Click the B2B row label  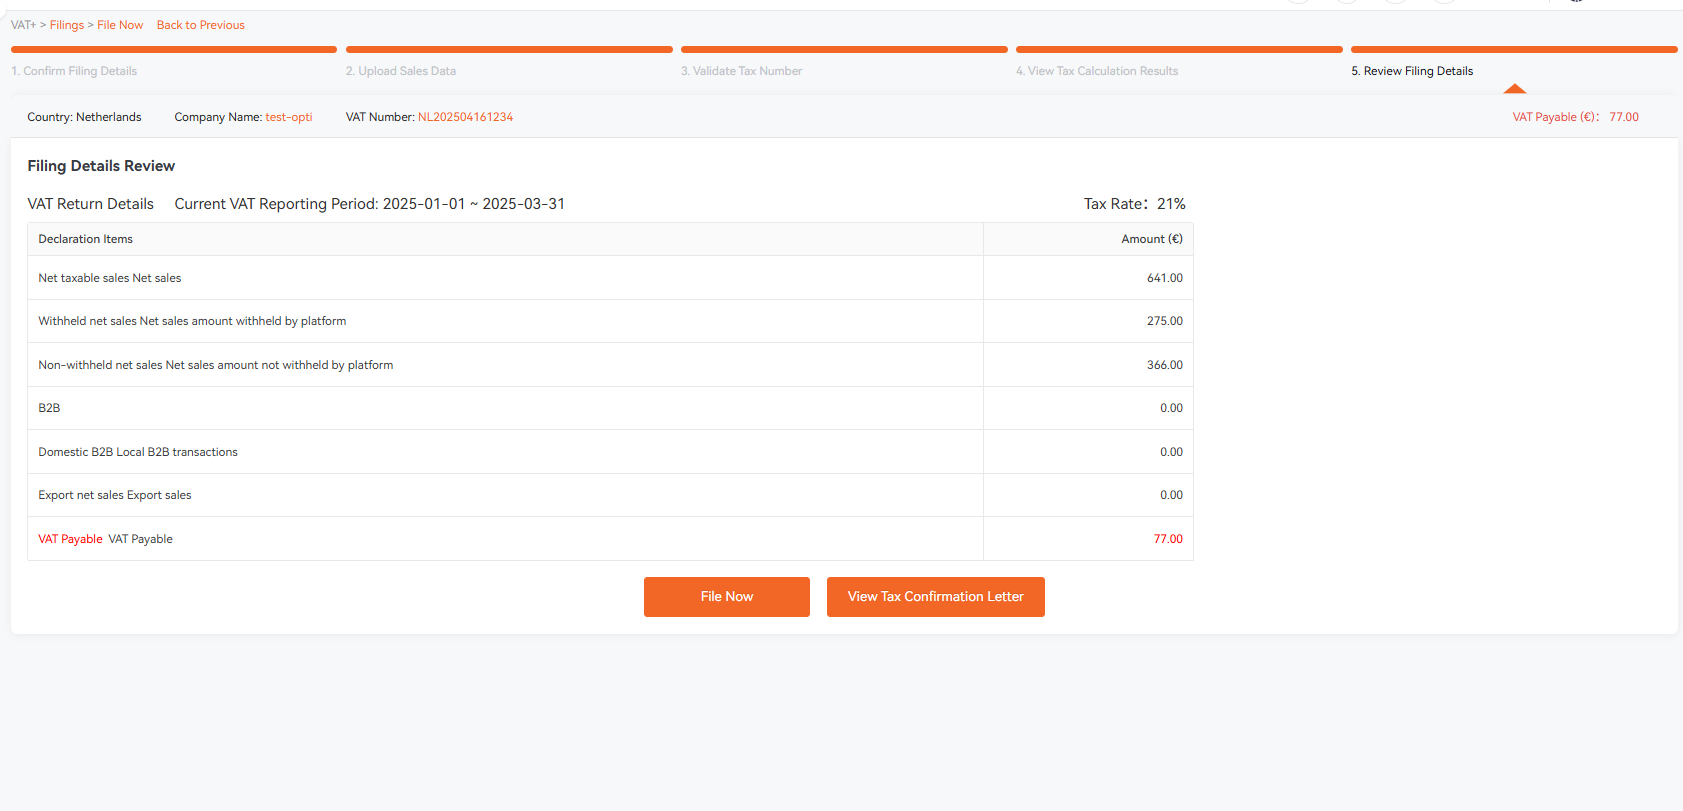pyautogui.click(x=49, y=408)
